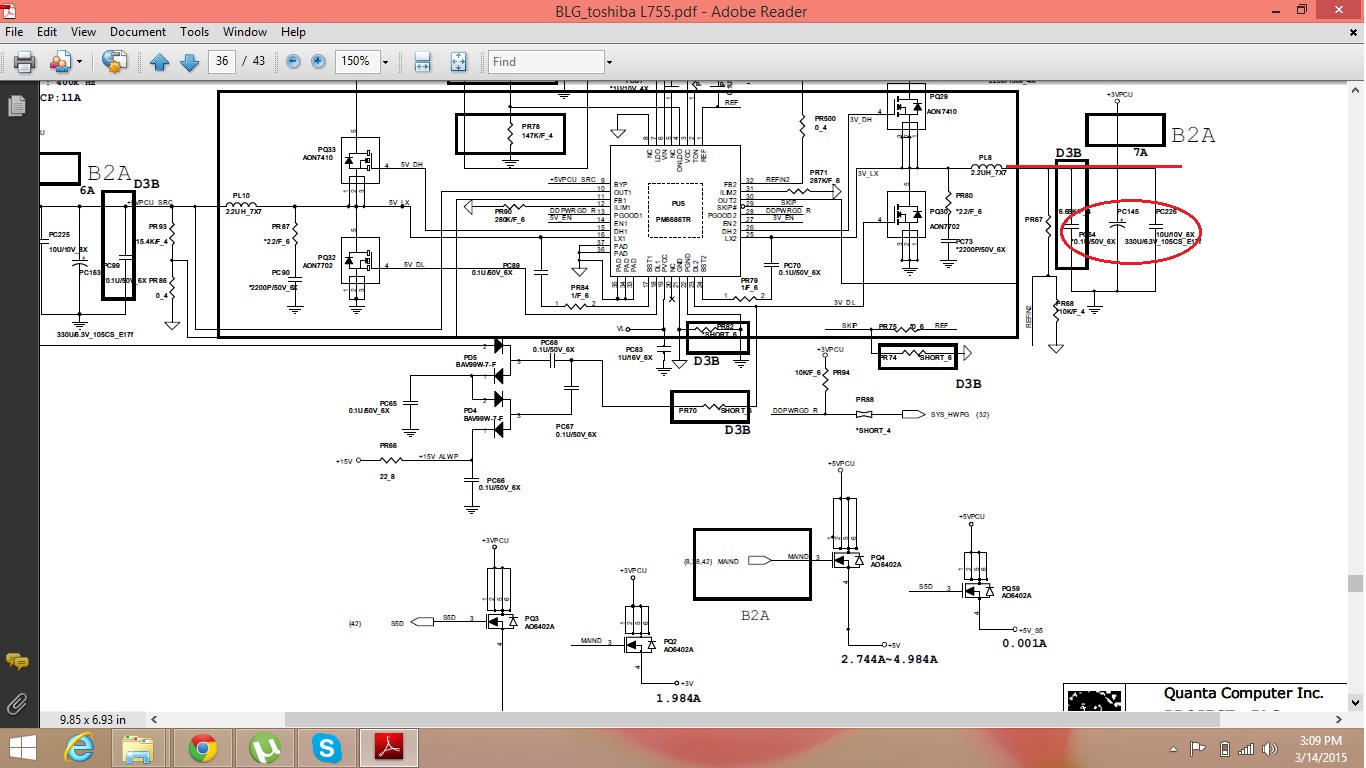
Task: Open the Document menu
Action: (x=138, y=32)
